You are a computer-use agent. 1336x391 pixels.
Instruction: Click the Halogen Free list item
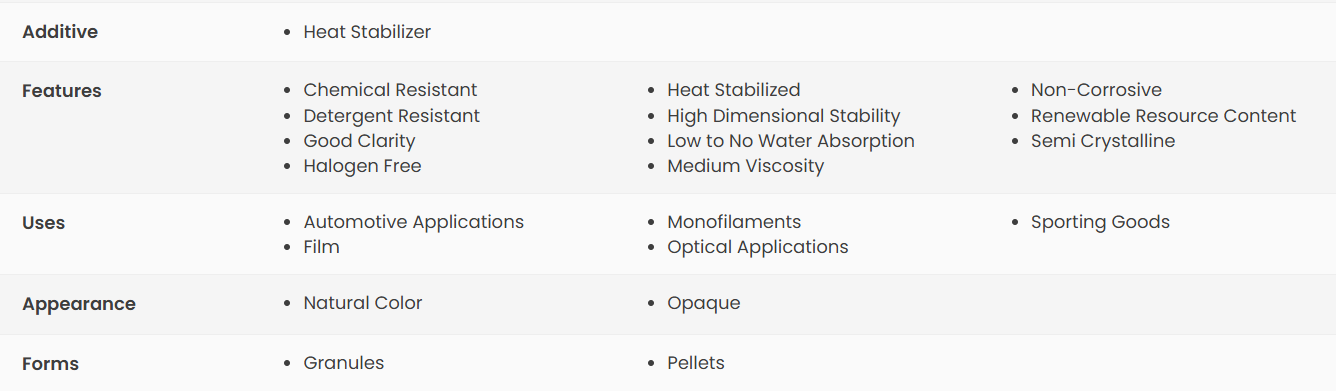pos(362,166)
